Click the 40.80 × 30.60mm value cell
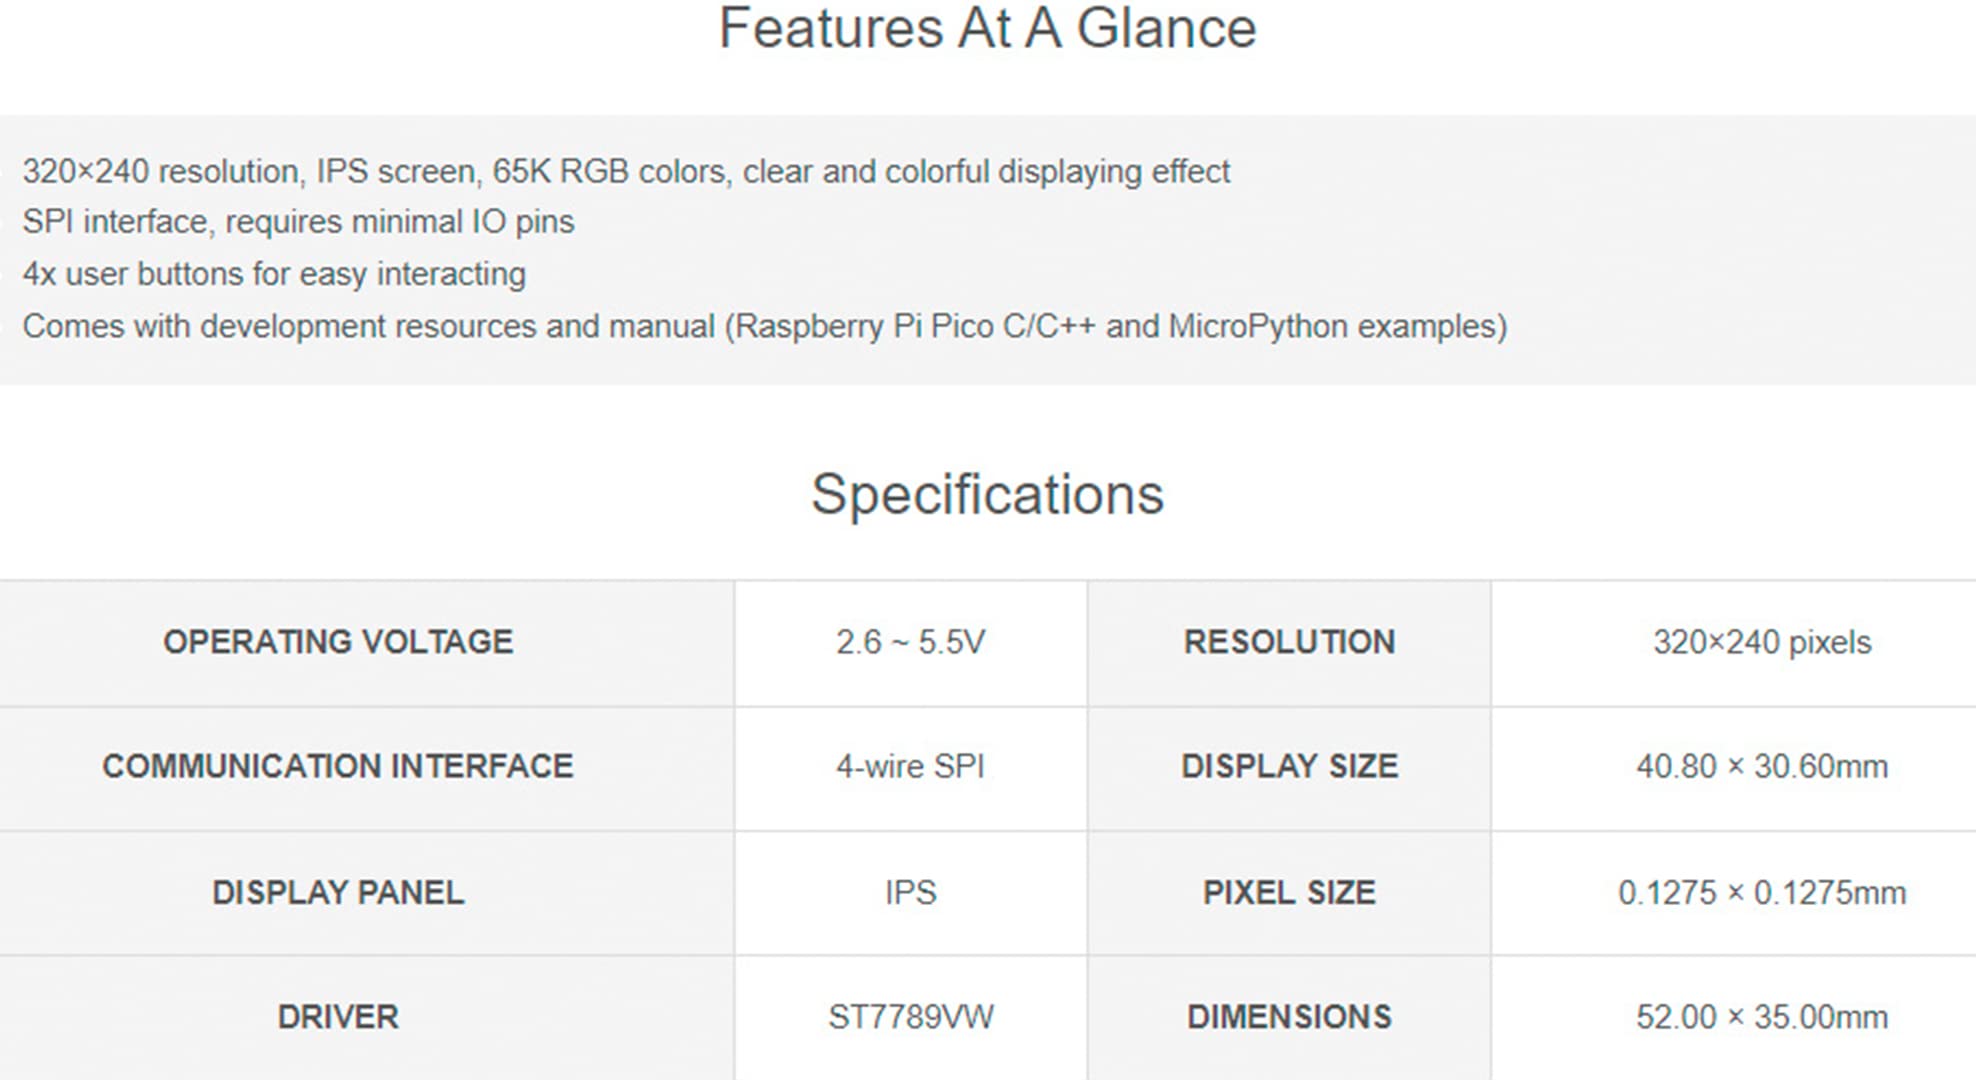Viewport: 1976px width, 1080px height. pos(1761,767)
